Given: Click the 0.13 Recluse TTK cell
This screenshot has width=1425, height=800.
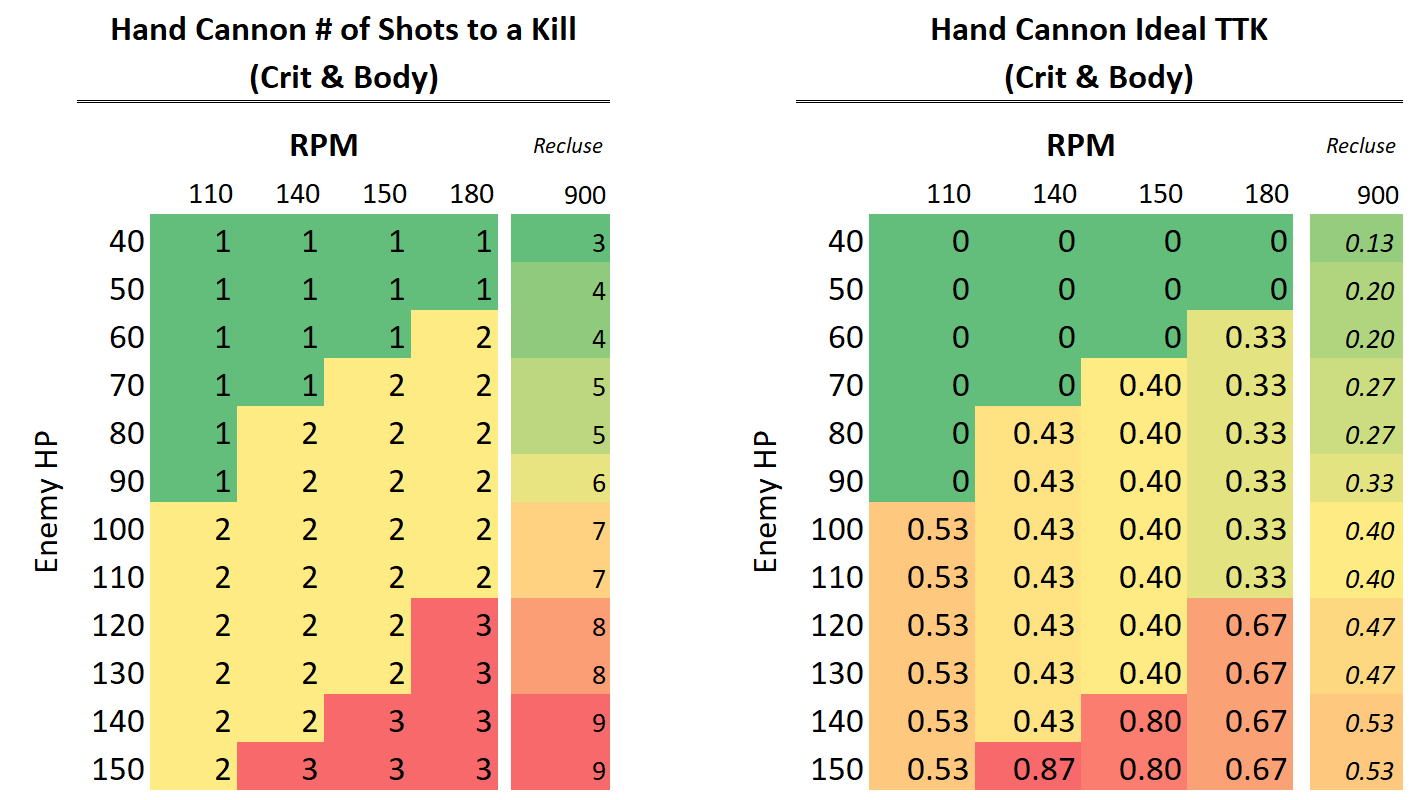Looking at the screenshot, I should 1369,243.
